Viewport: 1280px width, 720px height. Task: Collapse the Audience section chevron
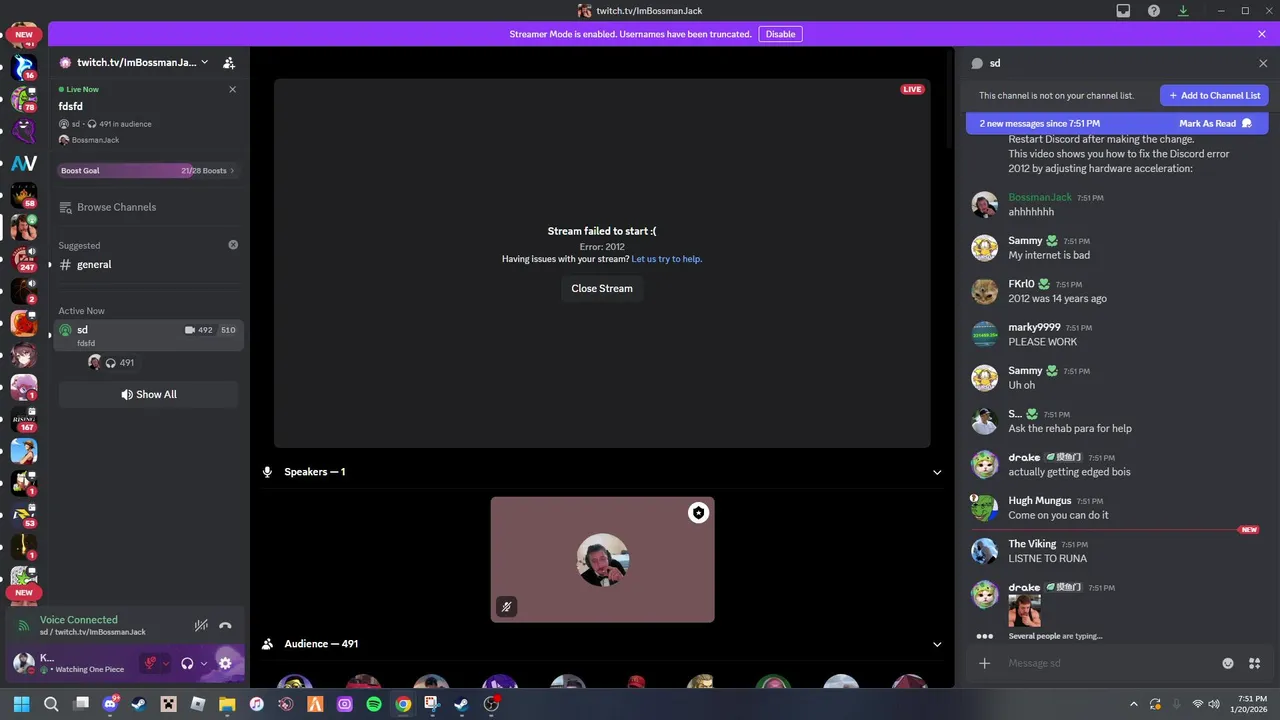[x=937, y=644]
